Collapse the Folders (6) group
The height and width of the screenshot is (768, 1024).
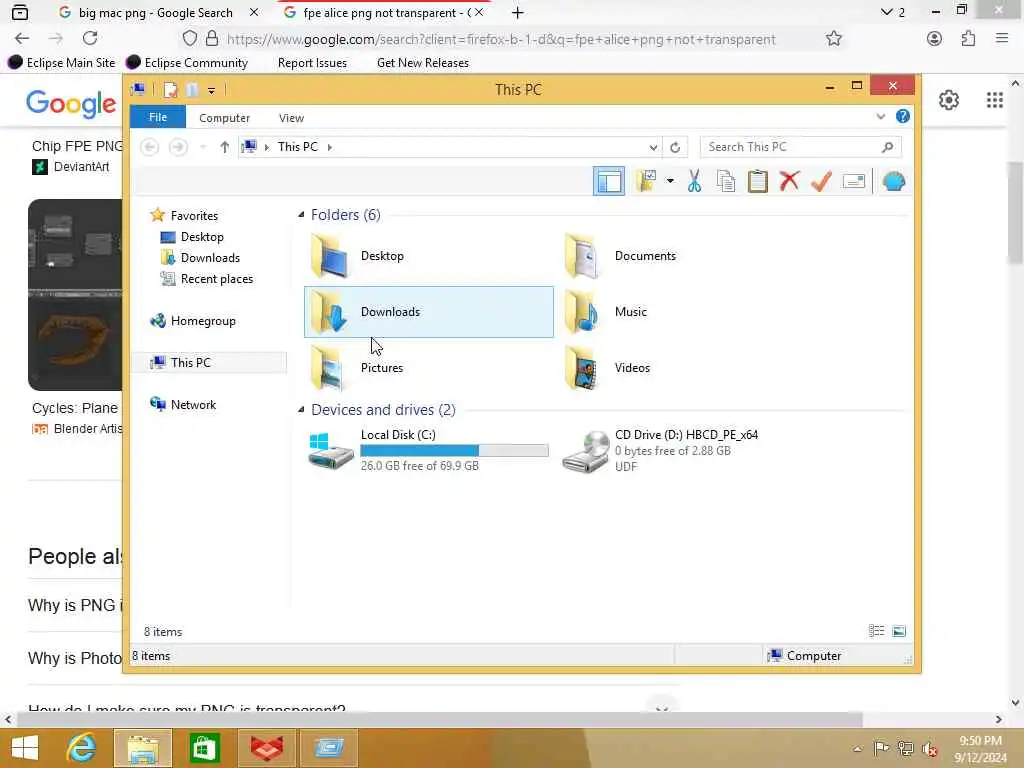[x=301, y=215]
